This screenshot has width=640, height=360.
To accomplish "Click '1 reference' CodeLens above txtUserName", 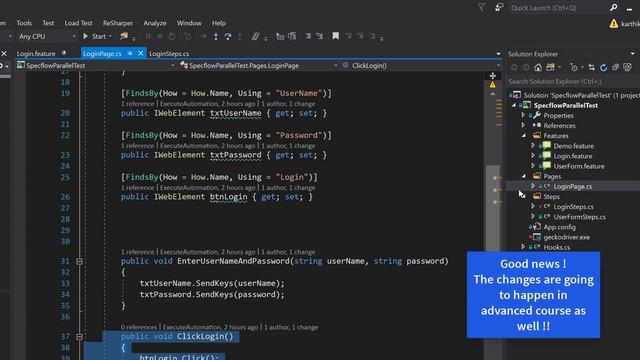I will (138, 104).
